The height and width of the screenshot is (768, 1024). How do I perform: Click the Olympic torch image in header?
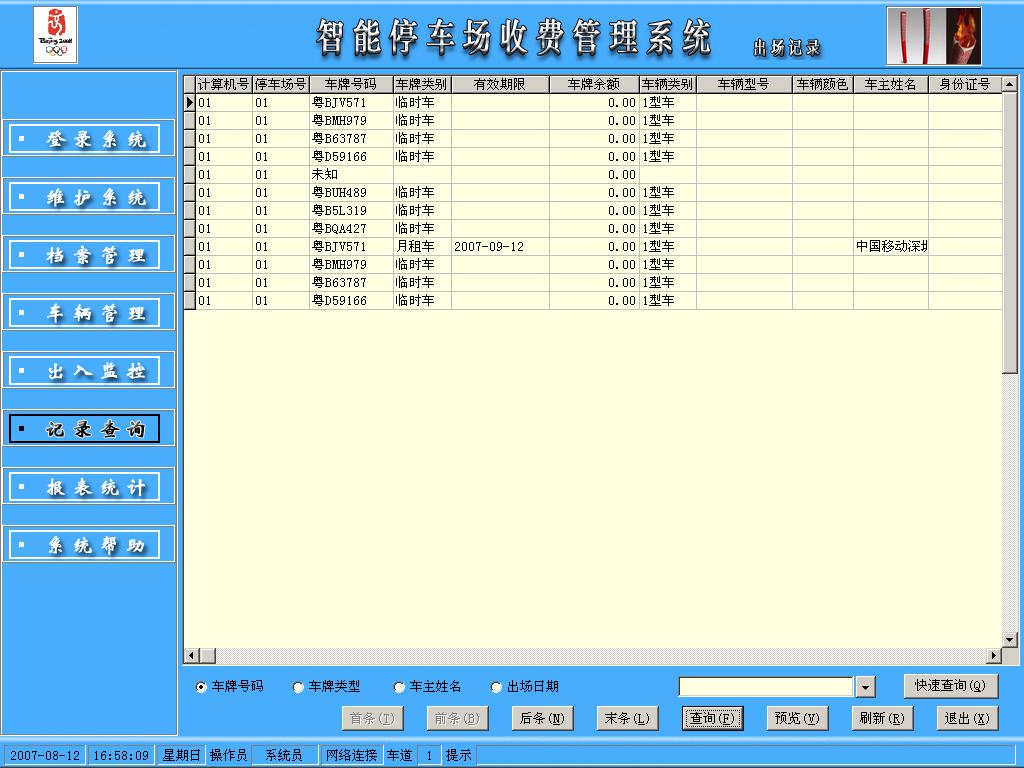click(x=934, y=36)
